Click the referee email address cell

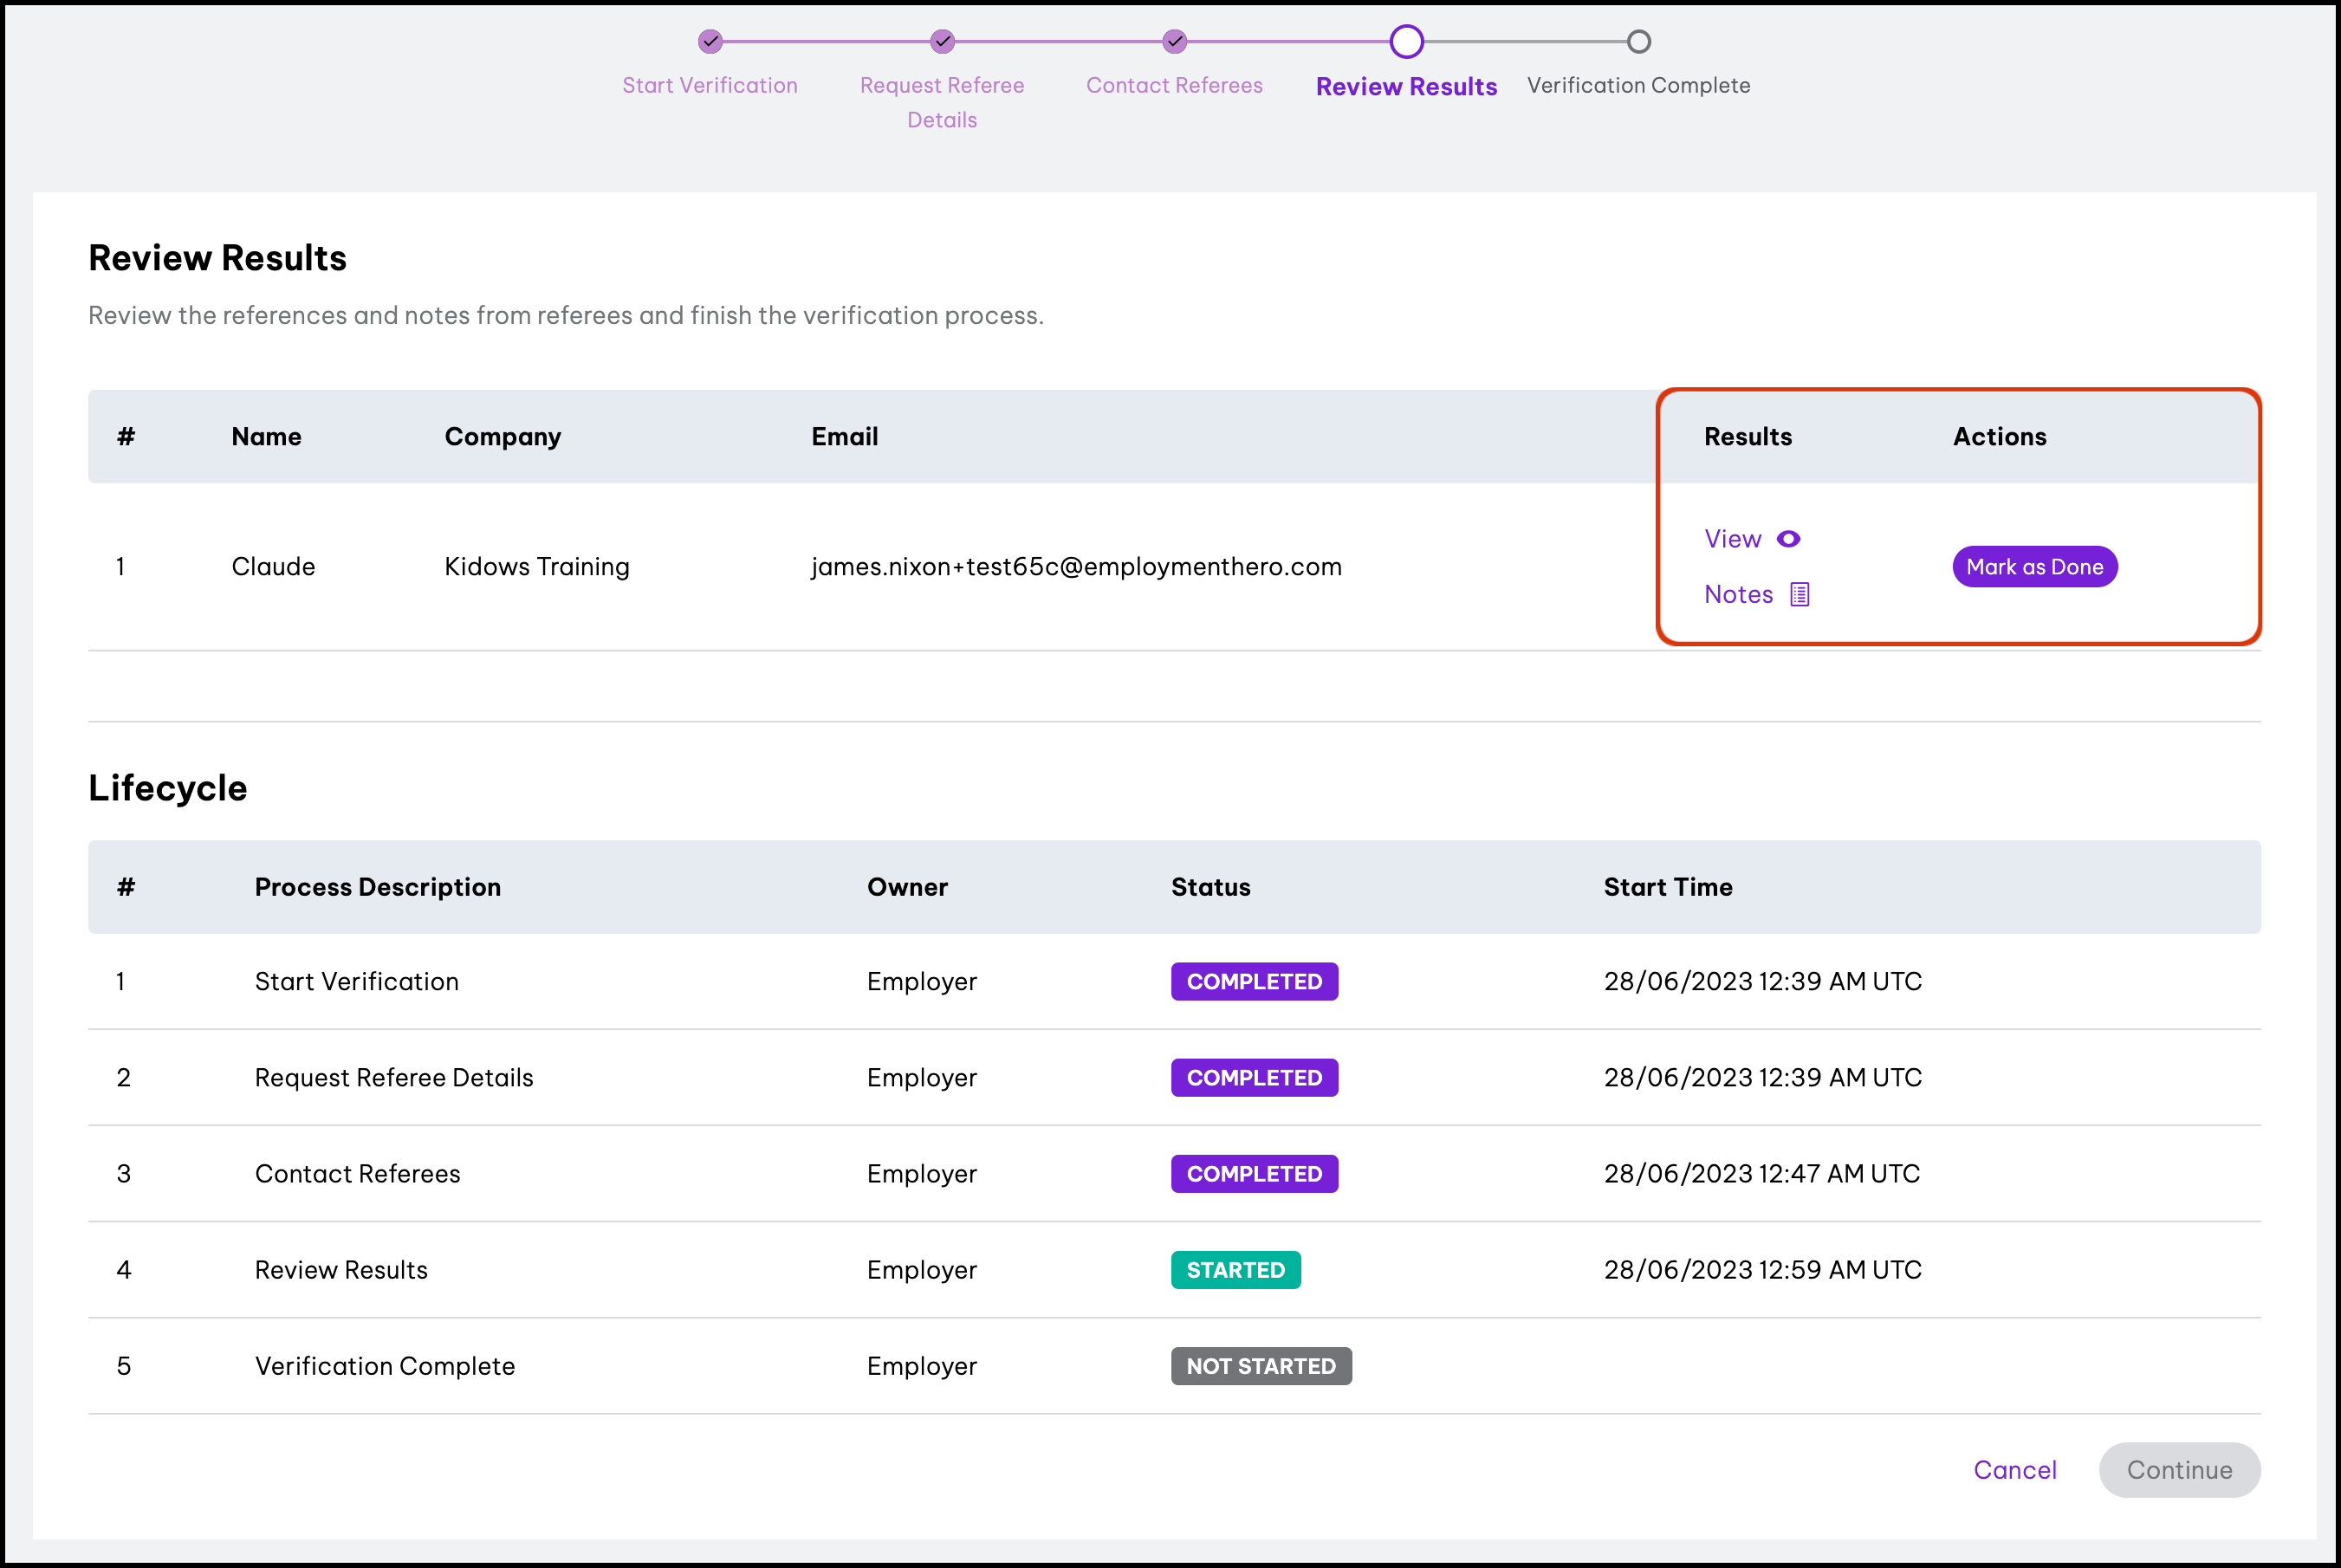(1076, 567)
